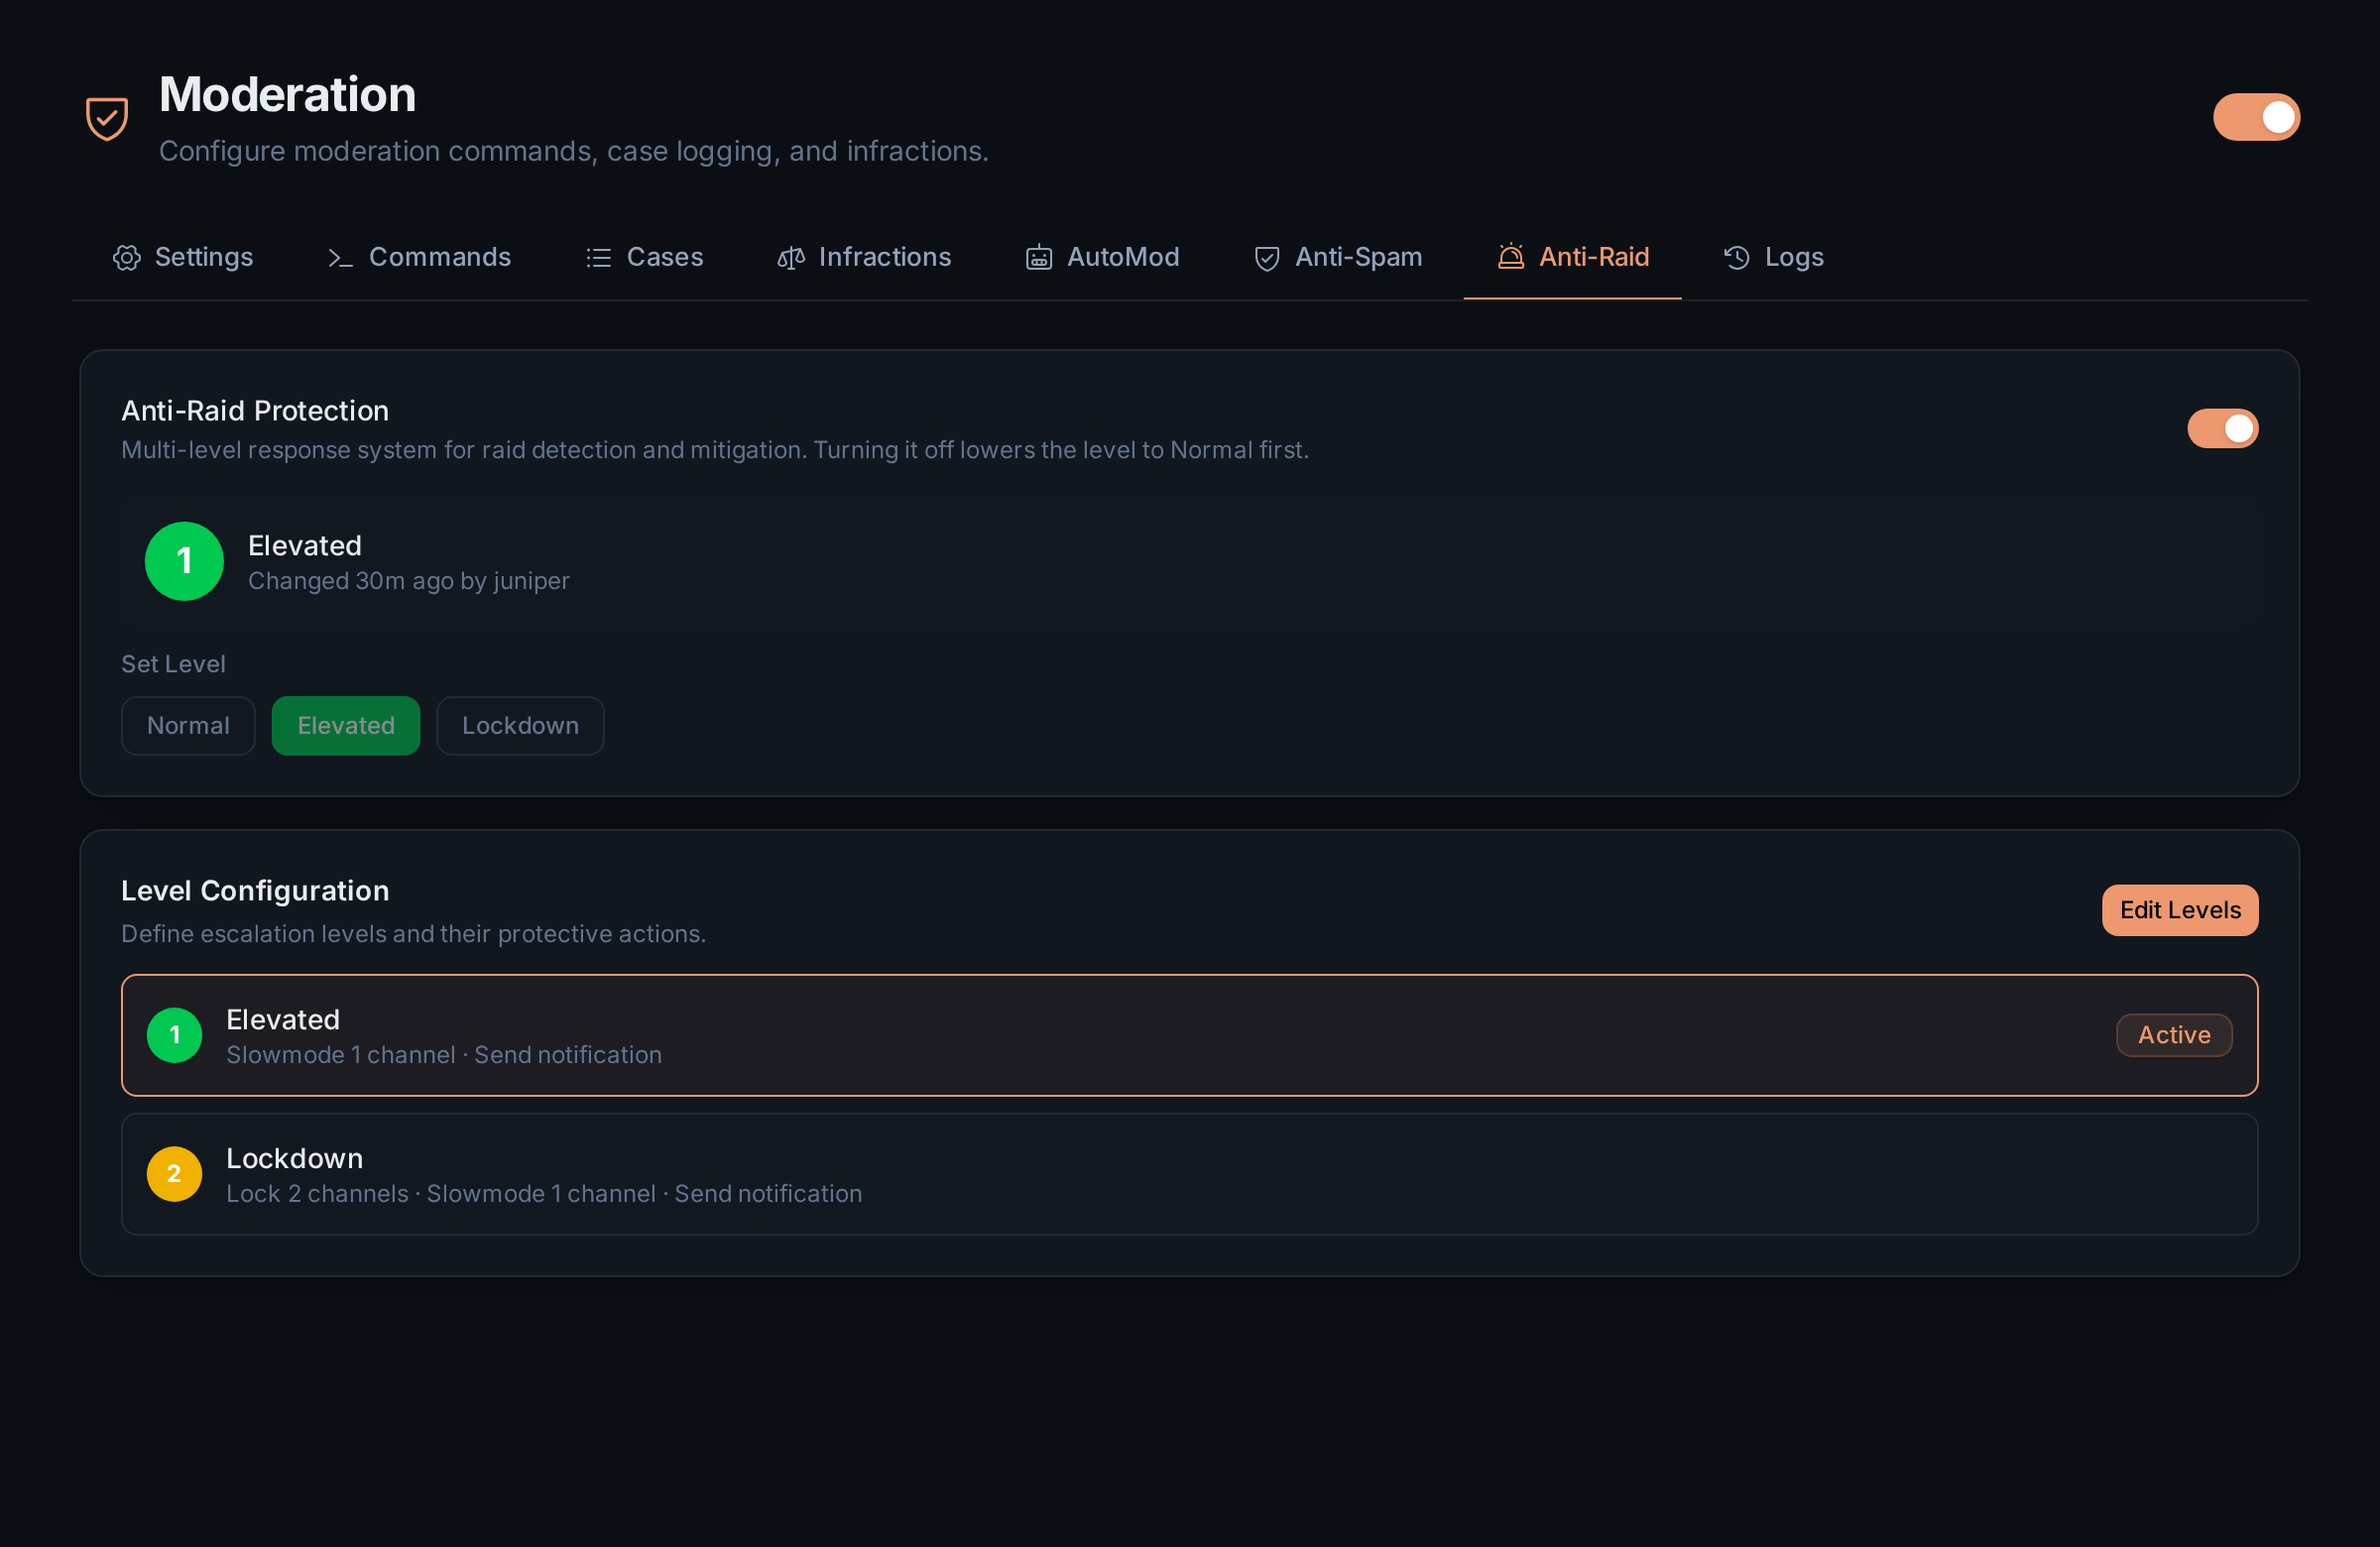
Task: Click the list icon beside Cases
Action: [x=598, y=258]
